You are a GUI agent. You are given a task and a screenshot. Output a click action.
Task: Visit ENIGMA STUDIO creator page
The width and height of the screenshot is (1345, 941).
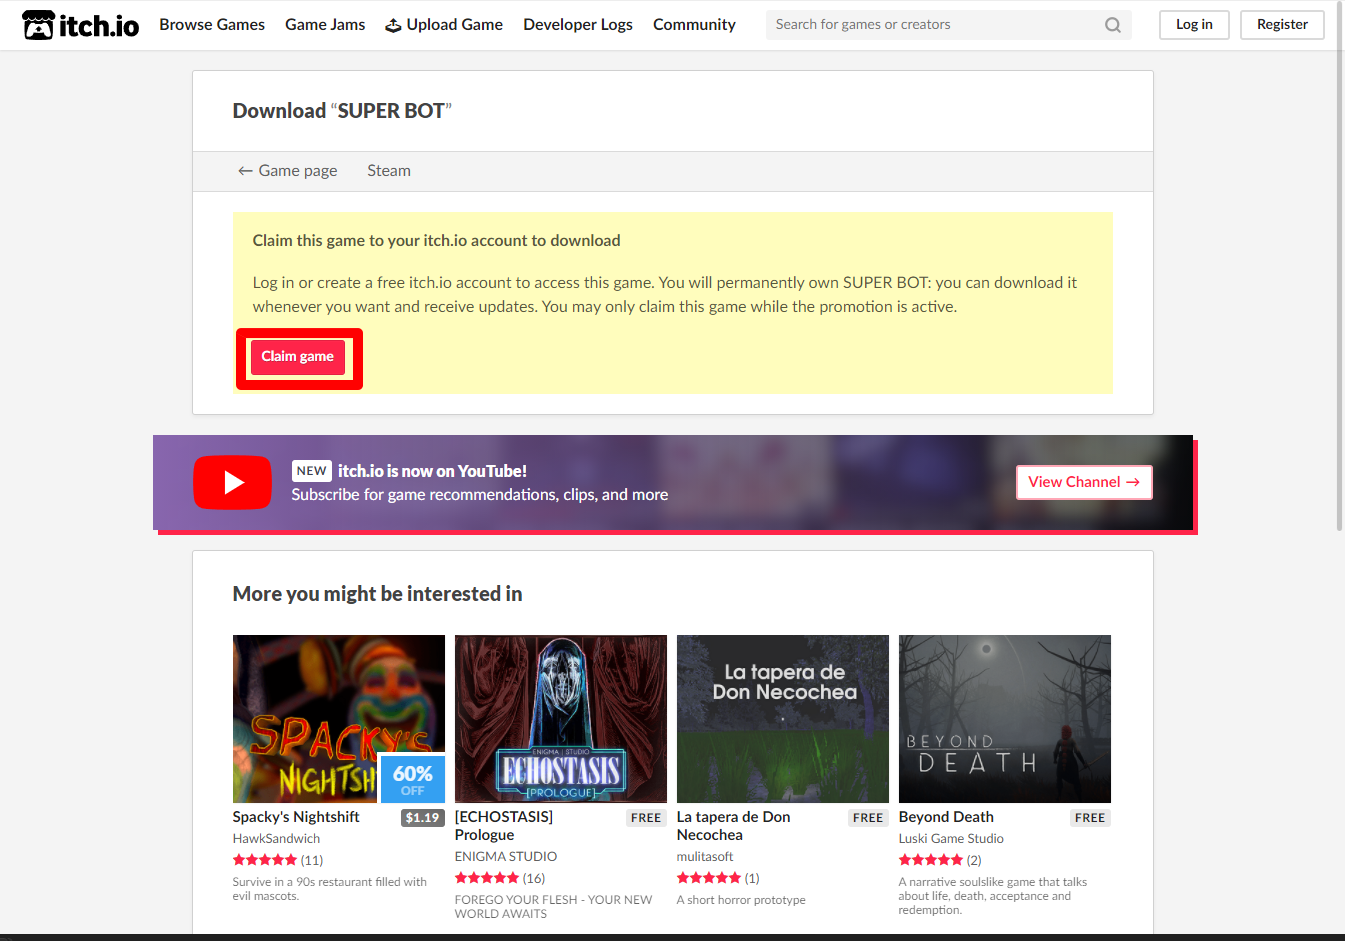506,857
